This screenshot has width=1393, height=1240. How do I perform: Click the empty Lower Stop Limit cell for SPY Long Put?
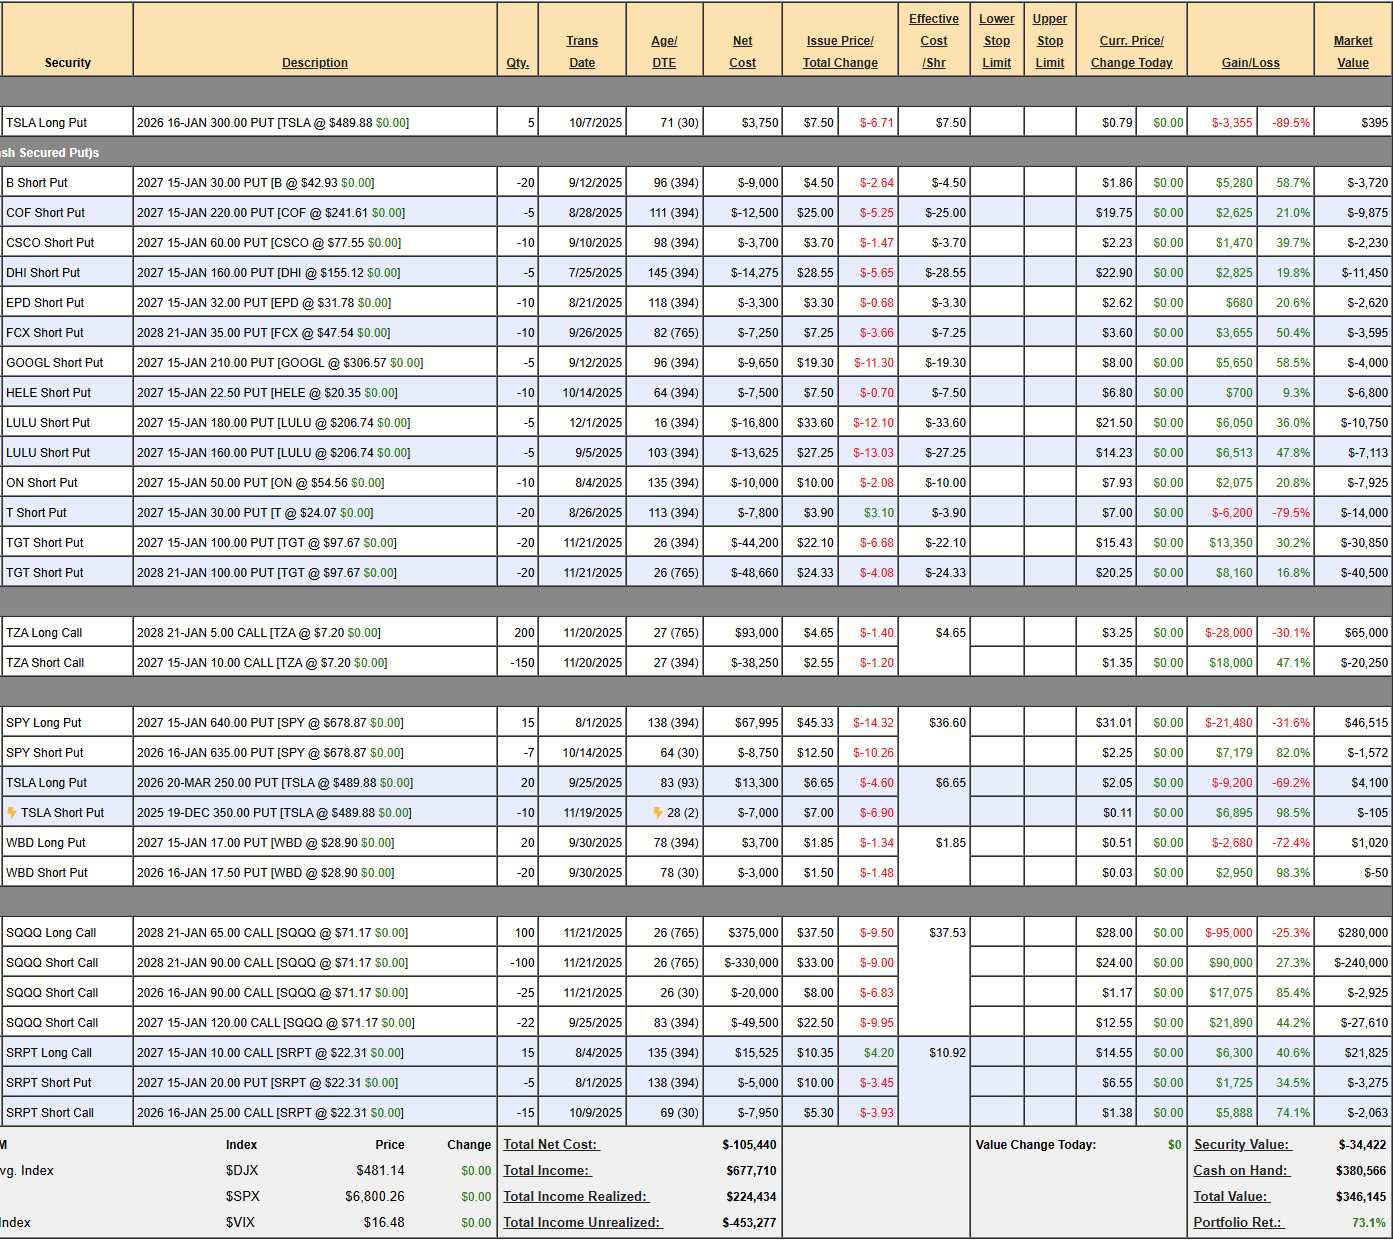click(996, 723)
